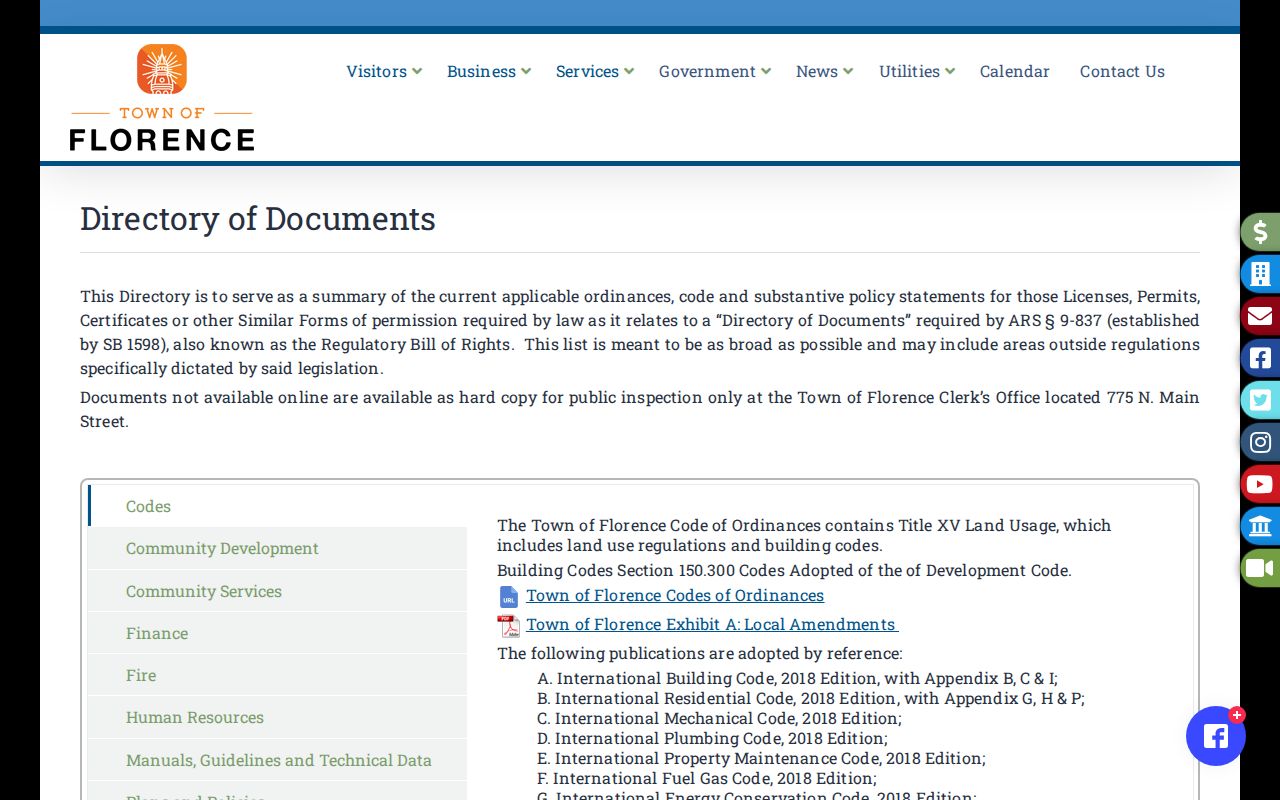Open the dollar sign payments side icon
The width and height of the screenshot is (1280, 800).
tap(1260, 232)
